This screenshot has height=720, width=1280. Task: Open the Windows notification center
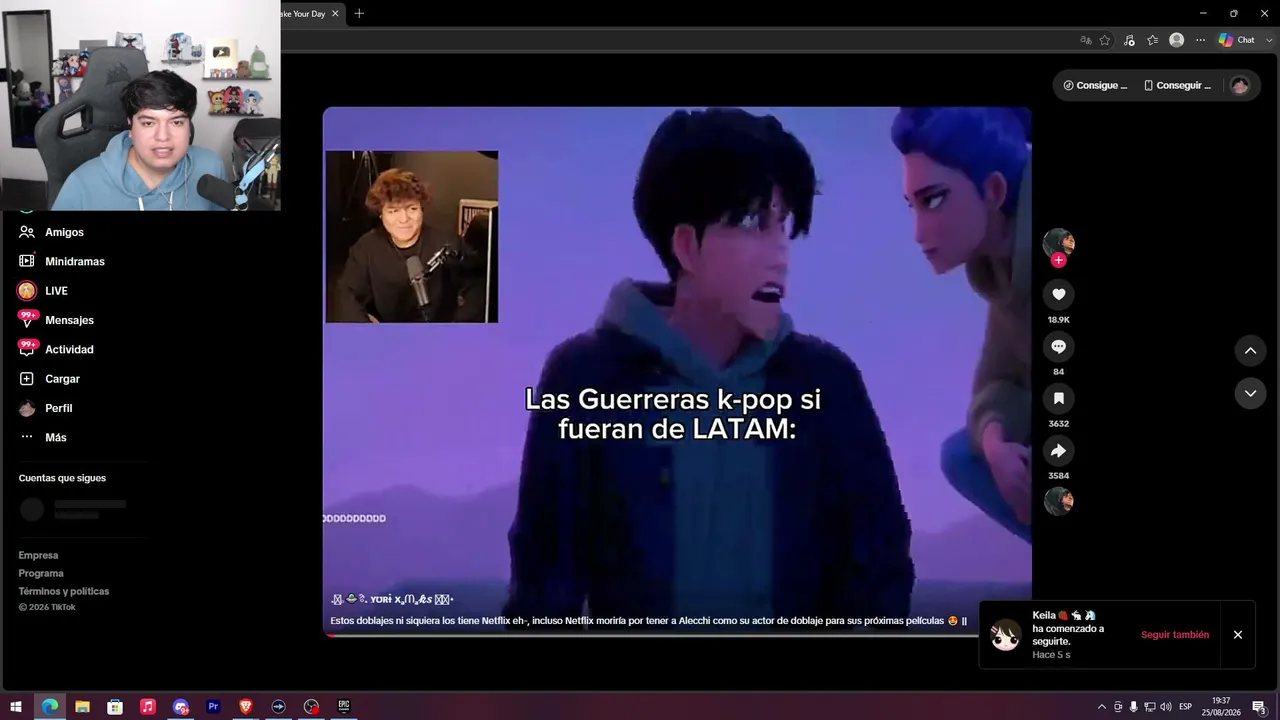(x=1259, y=707)
